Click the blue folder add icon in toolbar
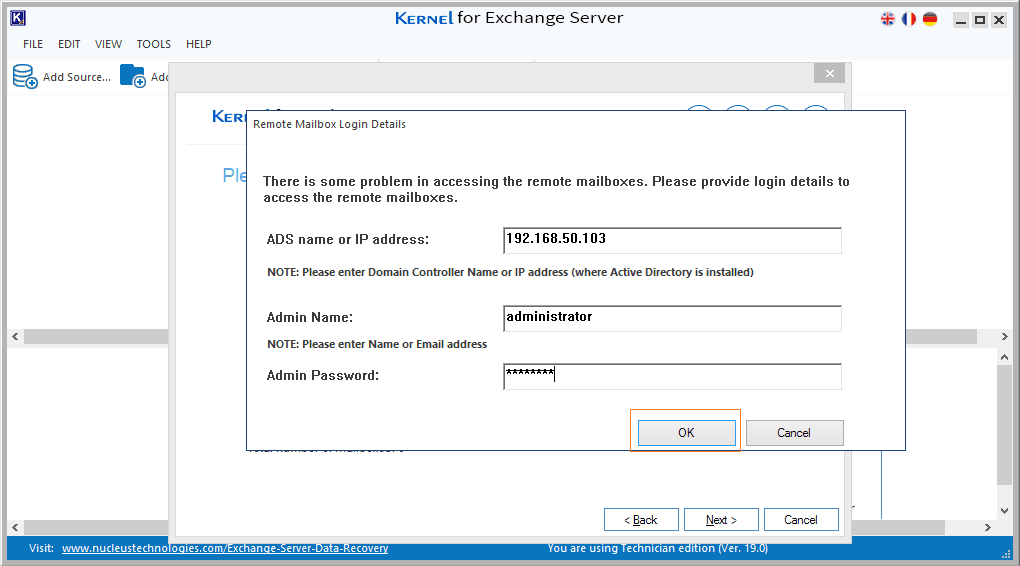 point(133,76)
